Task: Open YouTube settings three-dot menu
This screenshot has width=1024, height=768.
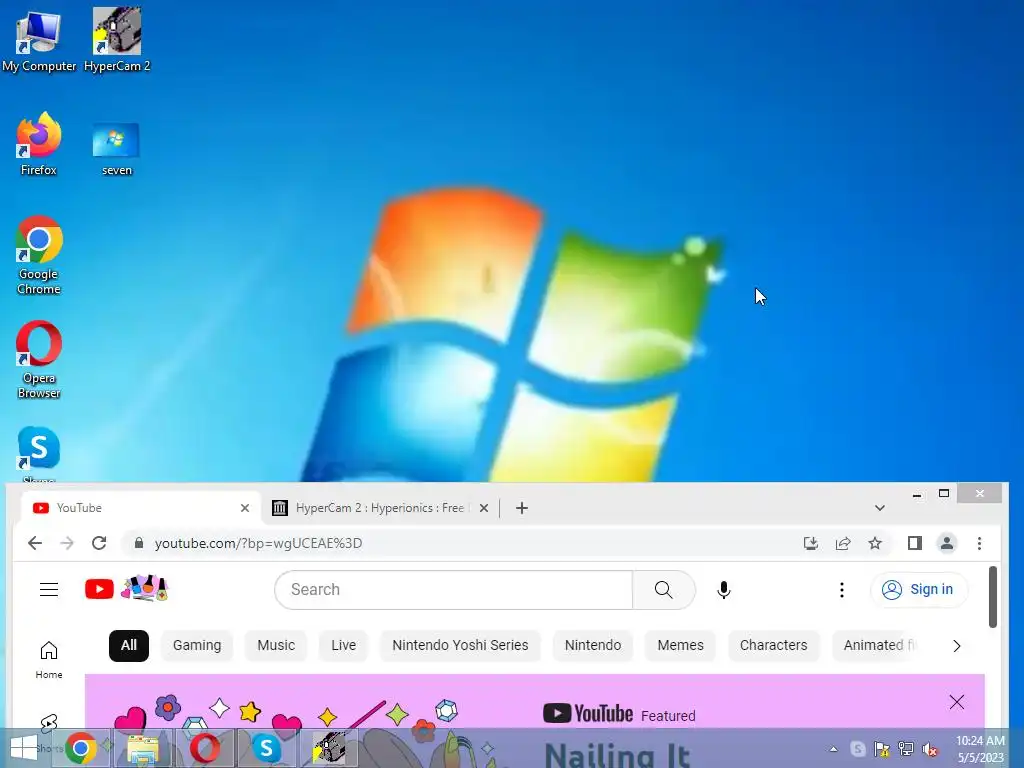Action: click(842, 590)
